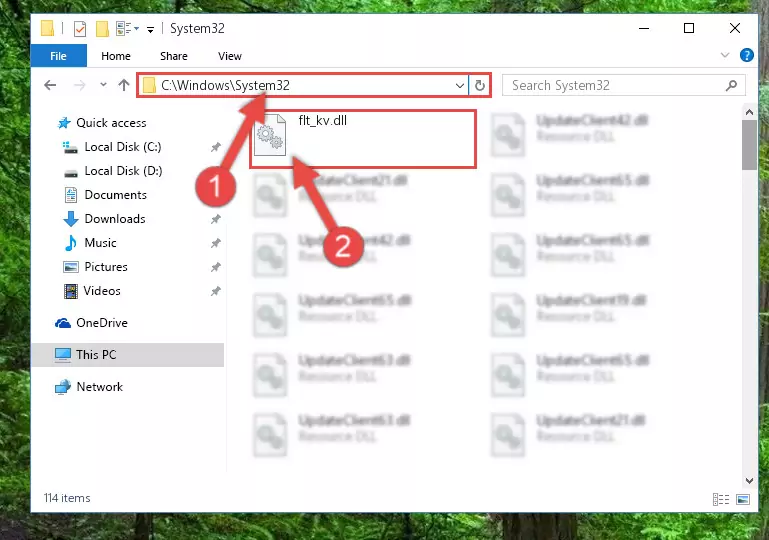Click the Network icon in the sidebar
The height and width of the screenshot is (540, 769).
(62, 387)
